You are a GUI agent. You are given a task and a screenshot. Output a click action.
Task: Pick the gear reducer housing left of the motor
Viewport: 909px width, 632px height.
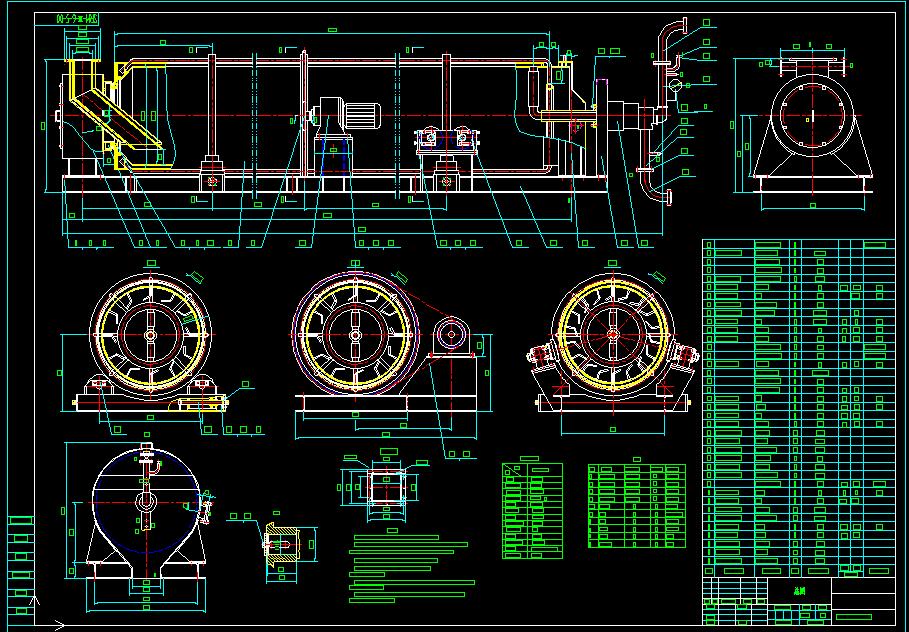coord(332,116)
